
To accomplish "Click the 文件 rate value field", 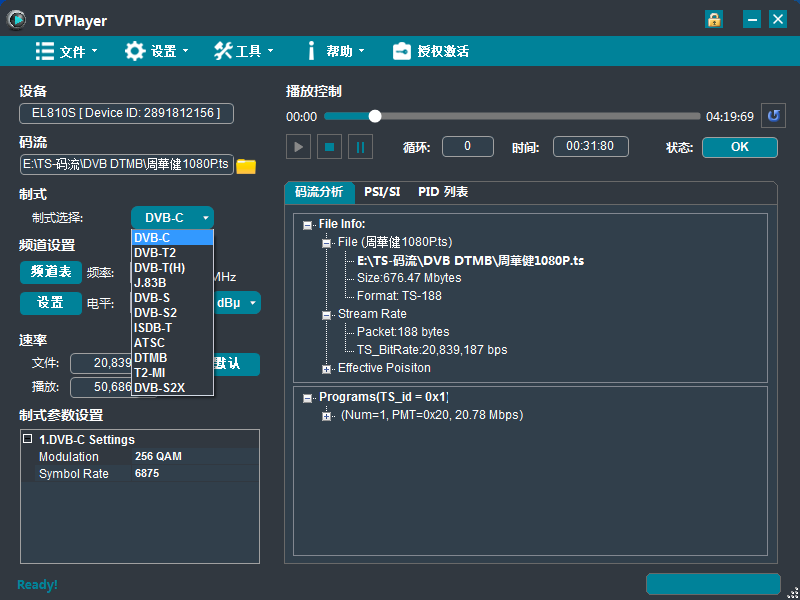I will [101, 363].
